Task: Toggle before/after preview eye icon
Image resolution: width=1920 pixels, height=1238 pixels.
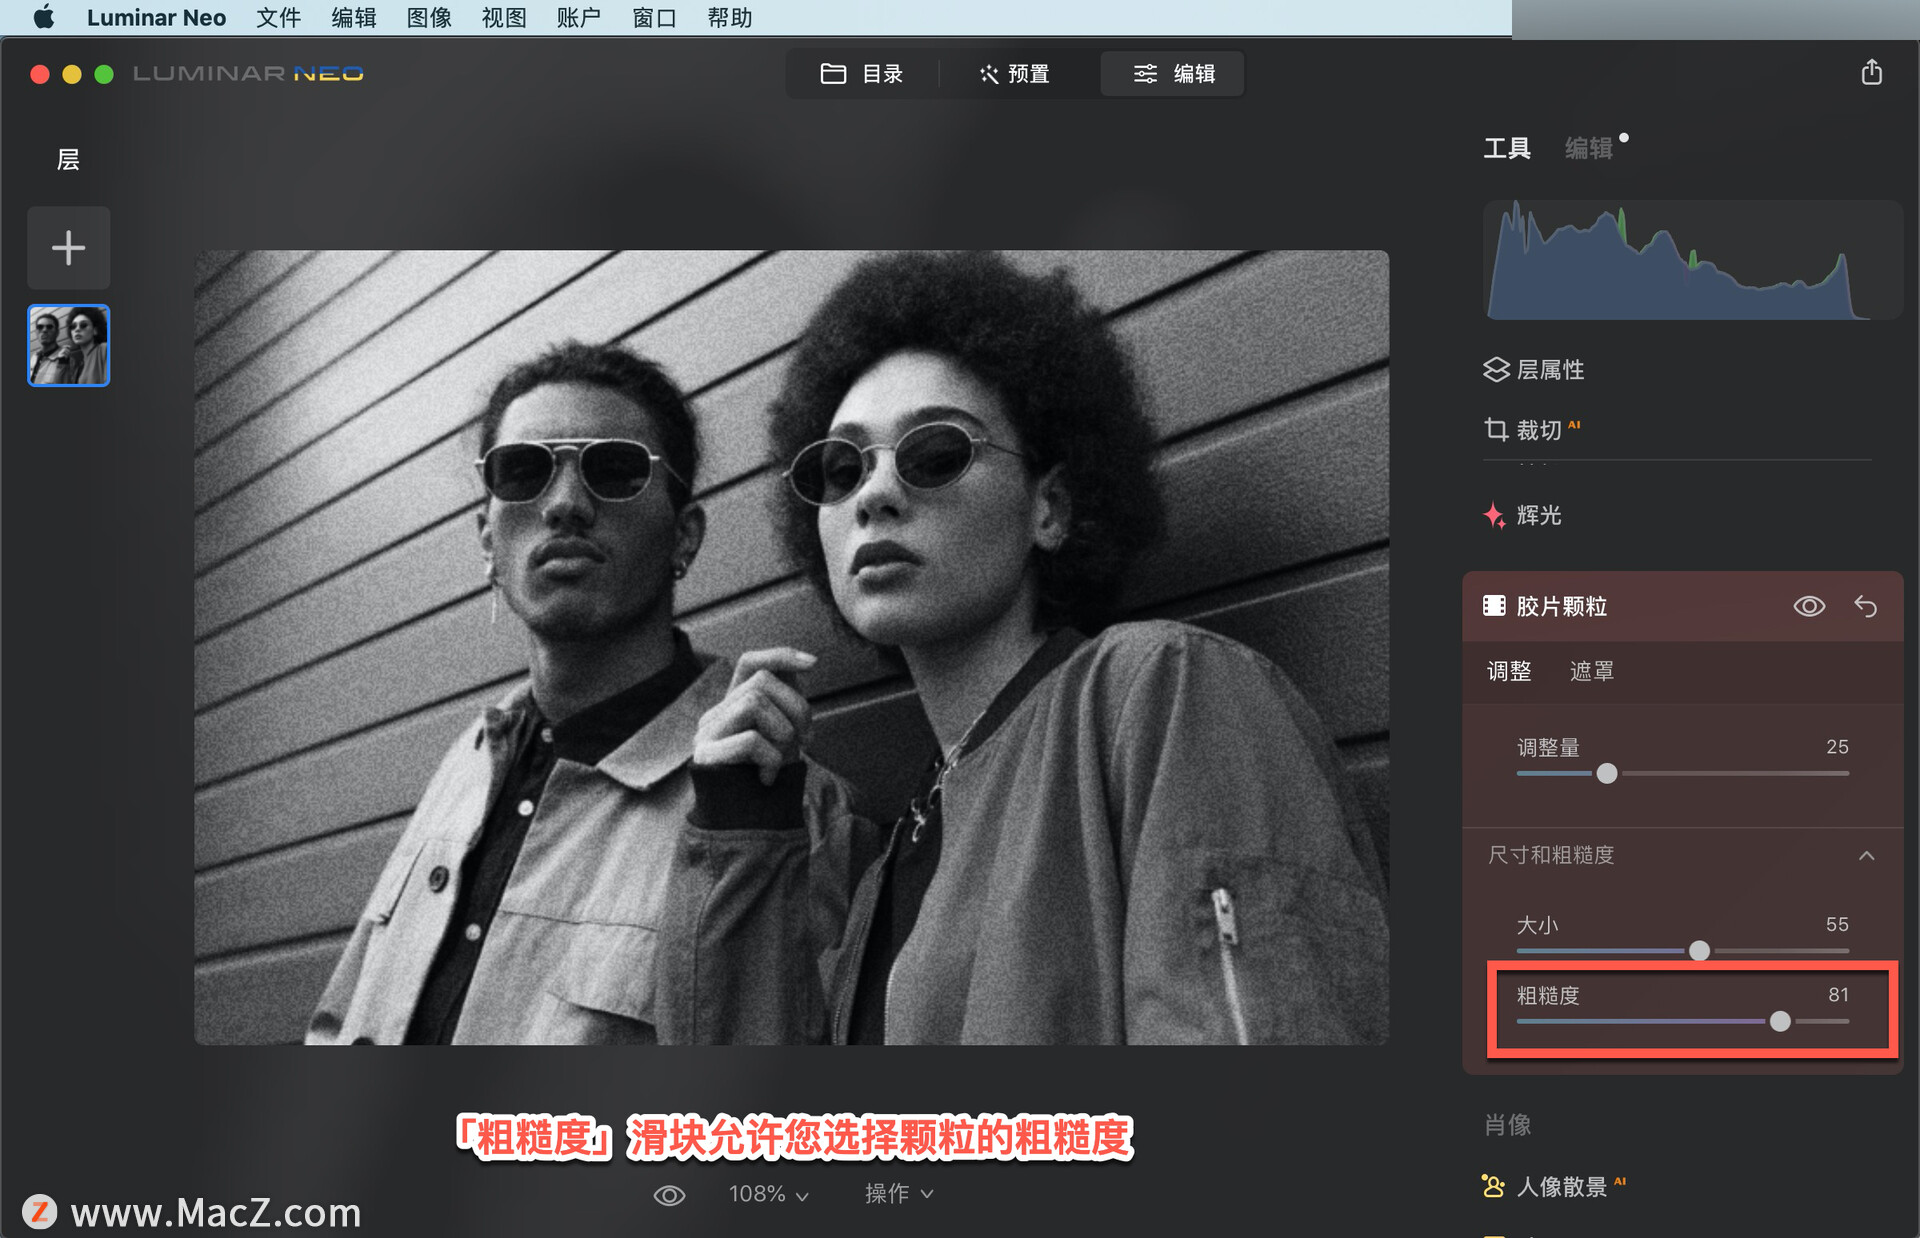Action: click(669, 1195)
